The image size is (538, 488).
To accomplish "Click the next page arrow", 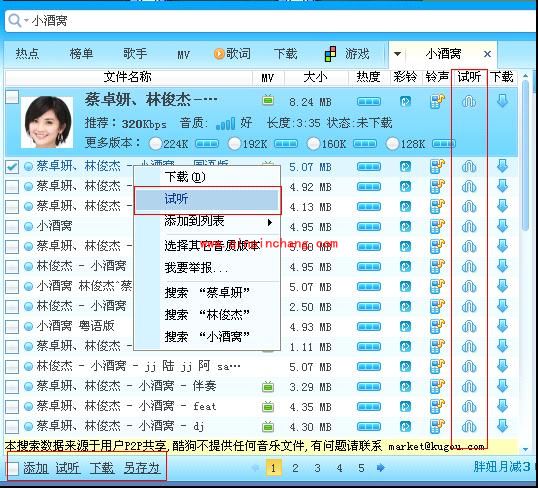I will point(381,468).
